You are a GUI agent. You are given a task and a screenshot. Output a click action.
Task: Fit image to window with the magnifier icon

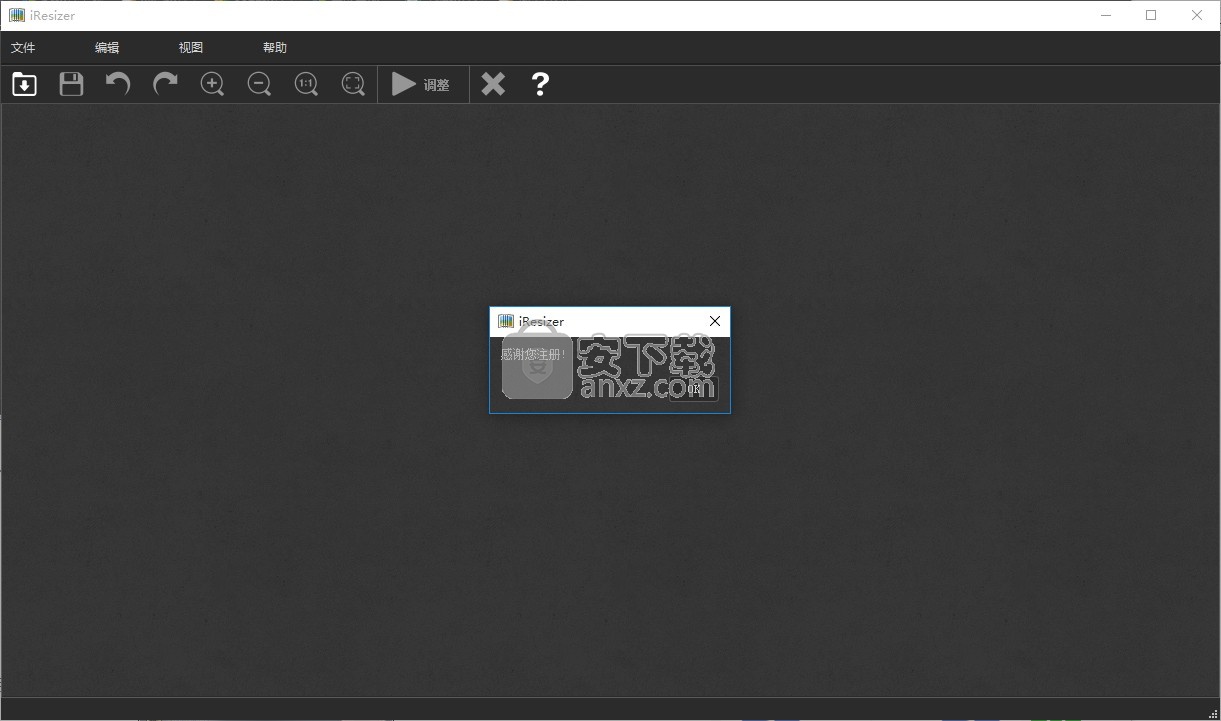point(353,84)
